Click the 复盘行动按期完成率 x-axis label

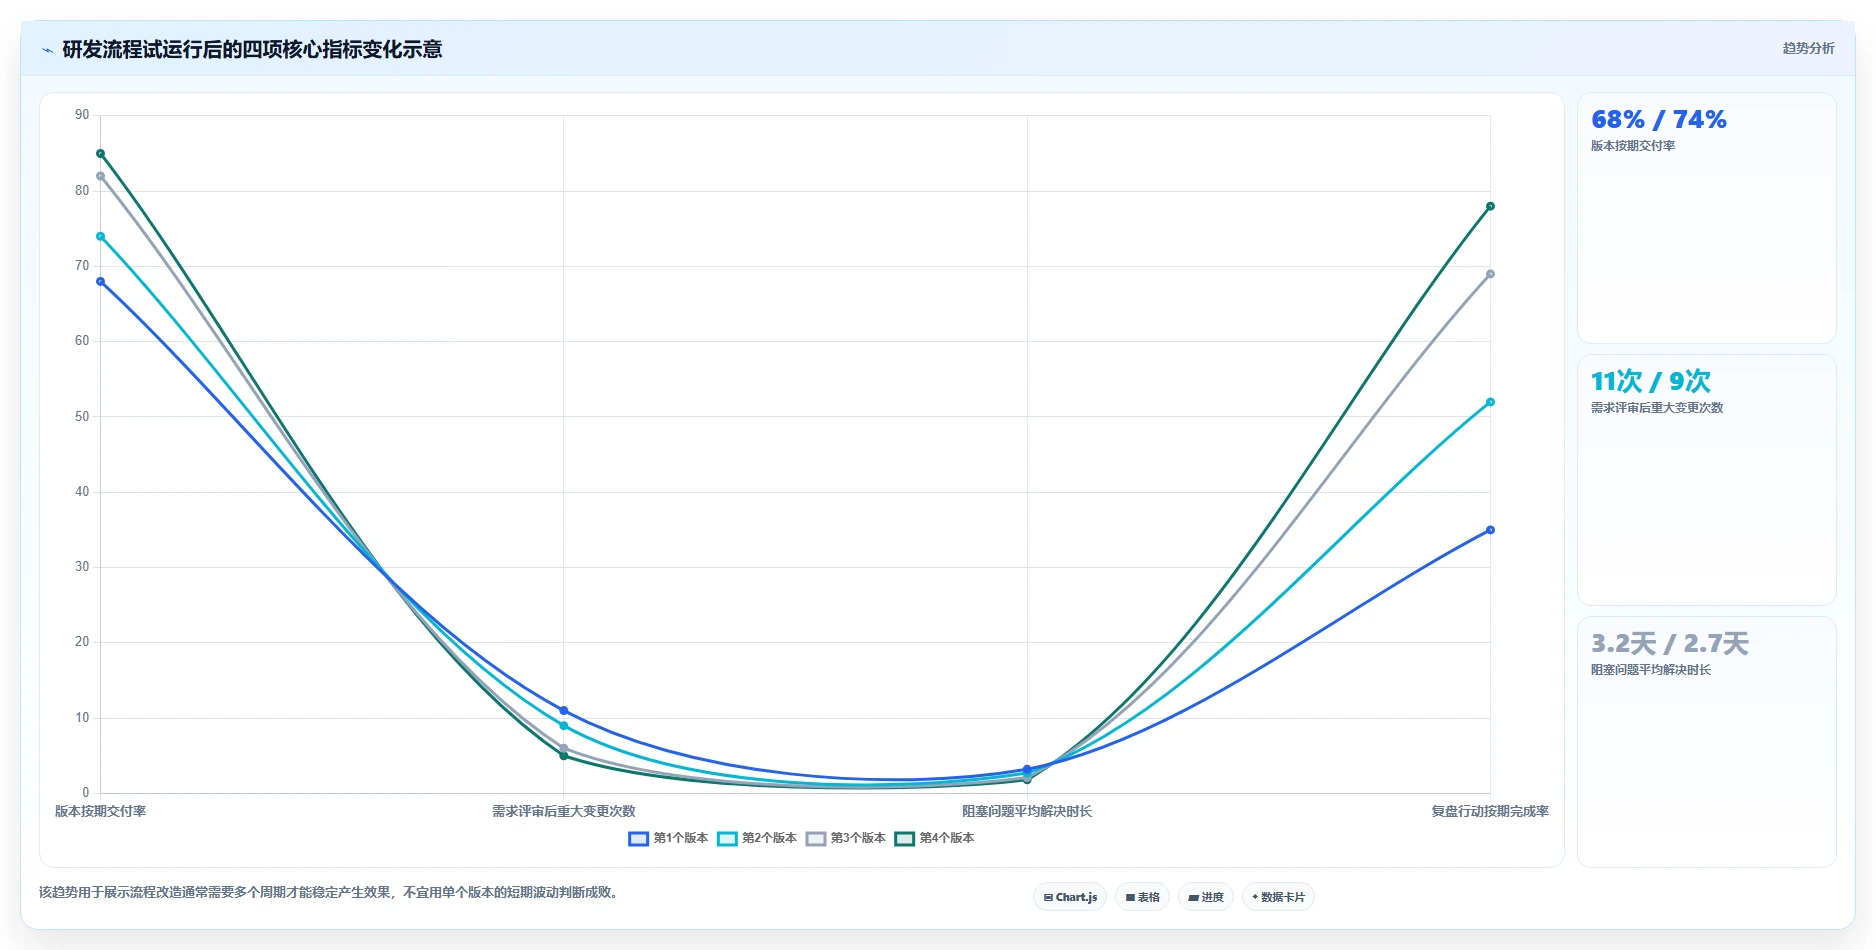[x=1490, y=812]
